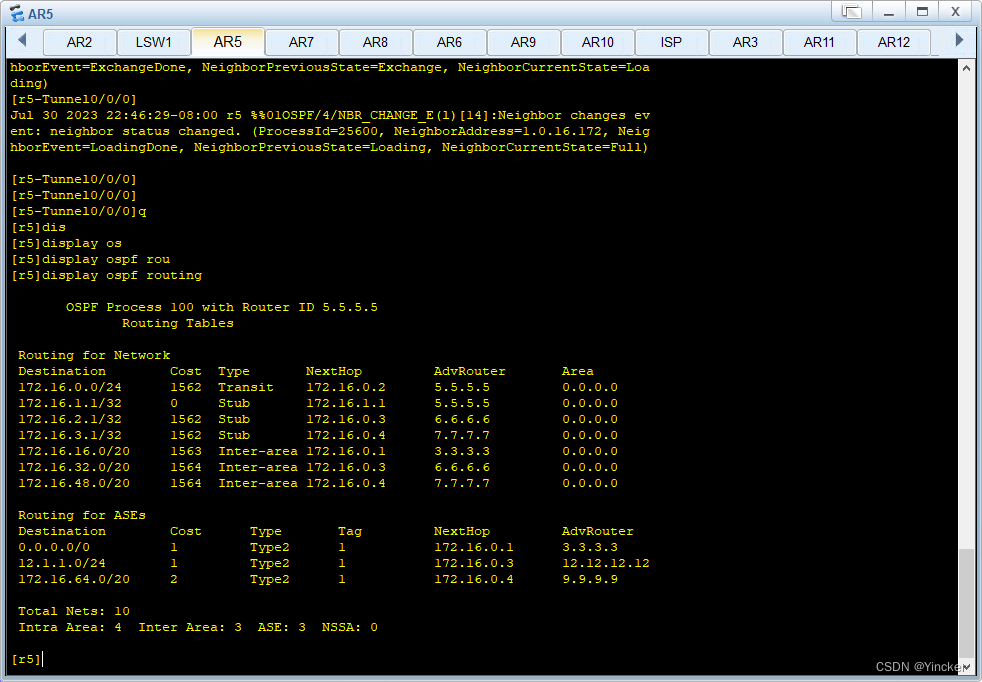
Task: Click the '[r5]display ospf routing' command line
Action: tap(106, 275)
